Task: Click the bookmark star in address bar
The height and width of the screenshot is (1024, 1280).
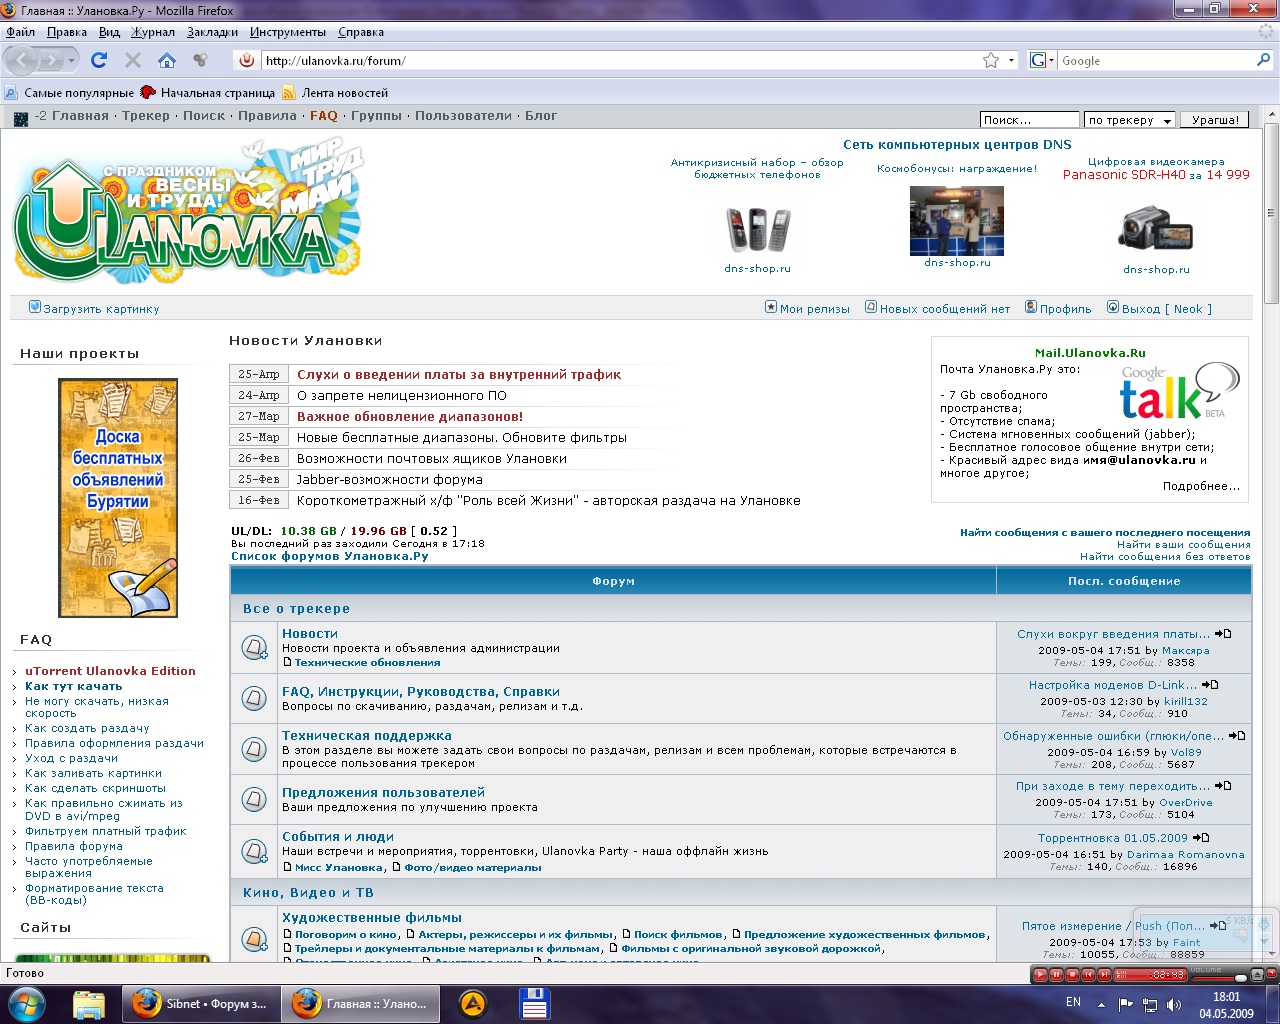Action: (x=990, y=60)
